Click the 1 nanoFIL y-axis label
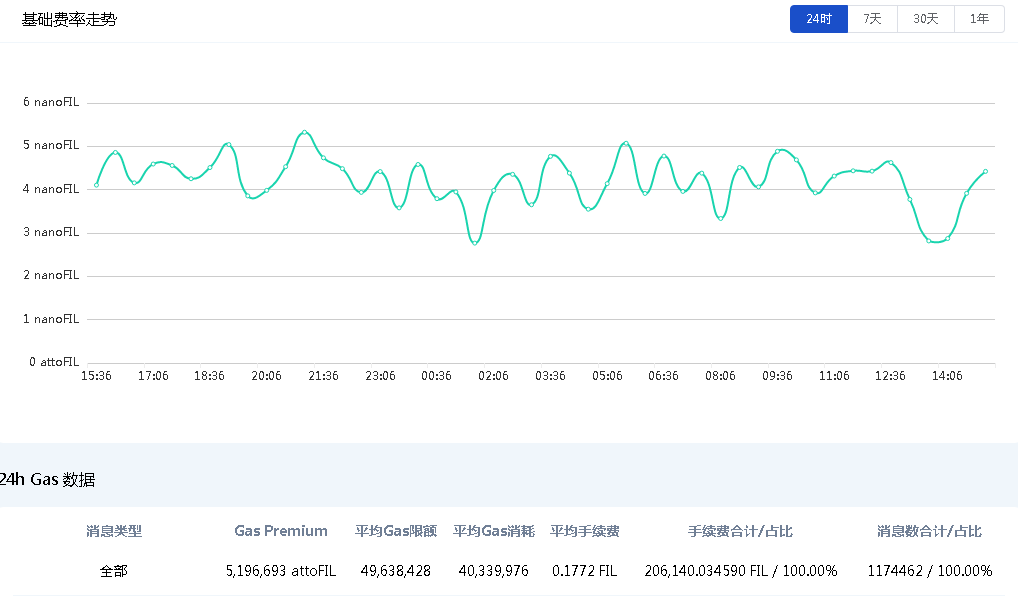1018x604 pixels. (51, 319)
